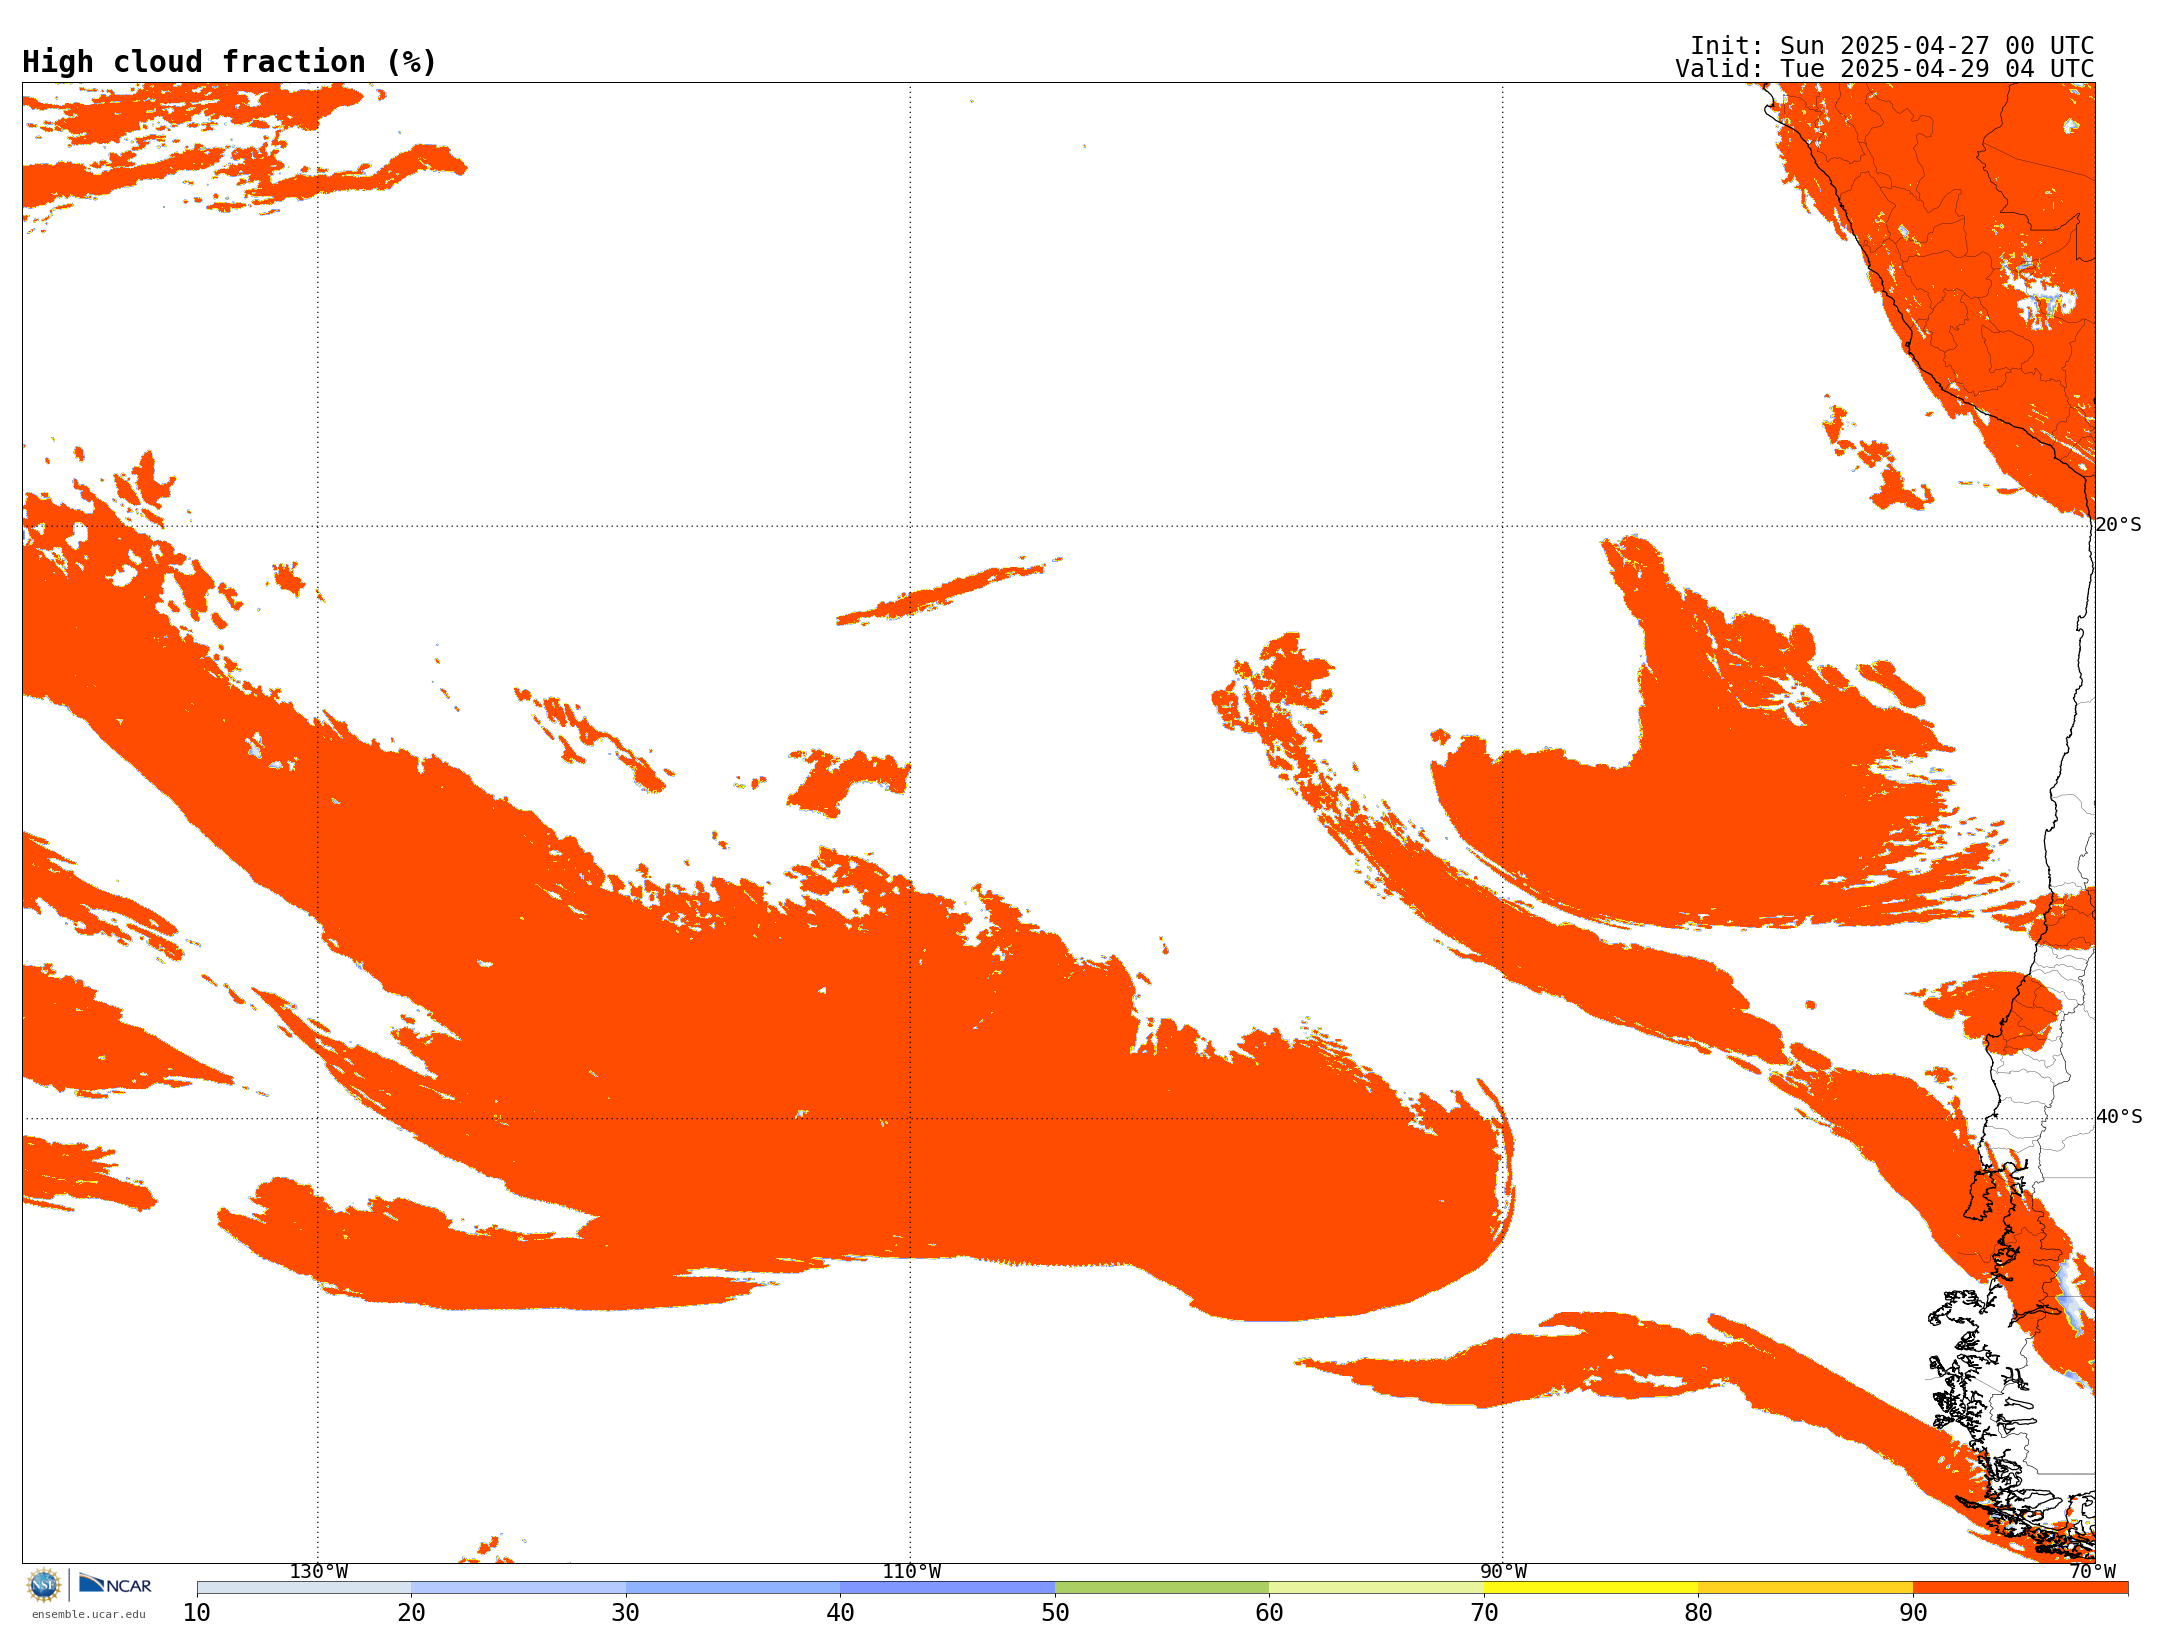Screen dimensions: 2160x1626
Task: Select the 40-50 periwinkle colorbar segment
Action: click(947, 1588)
